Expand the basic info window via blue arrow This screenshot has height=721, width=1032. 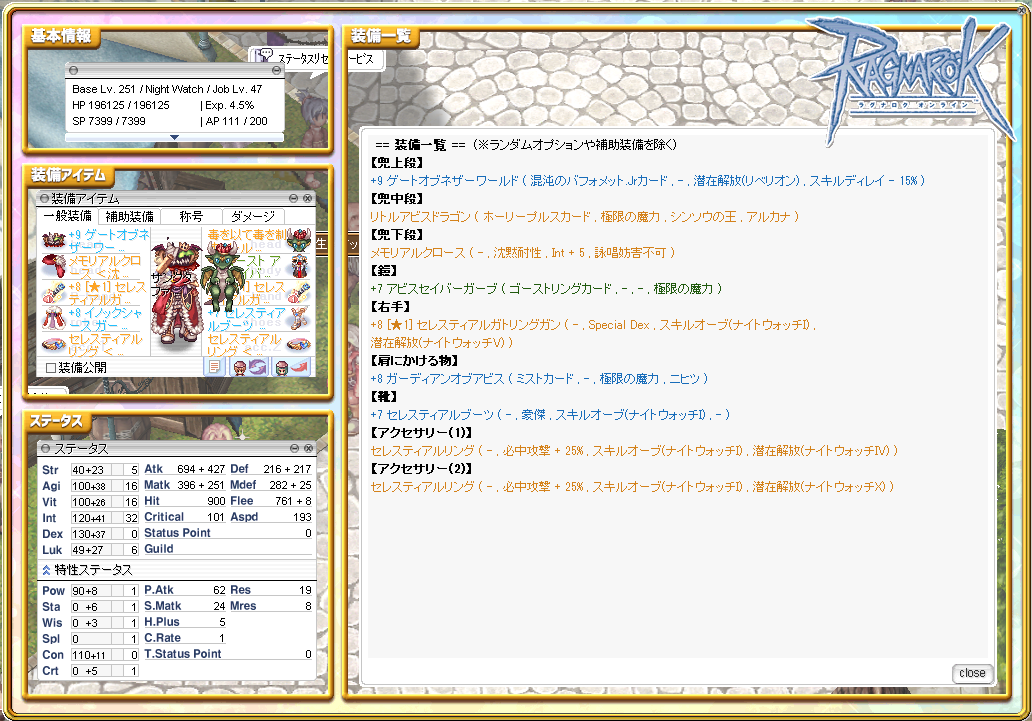click(174, 137)
